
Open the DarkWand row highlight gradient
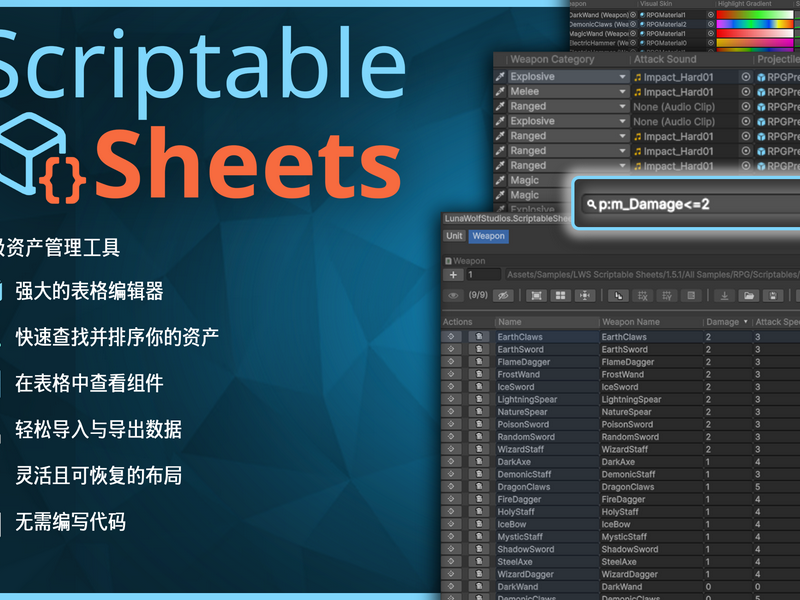click(755, 15)
